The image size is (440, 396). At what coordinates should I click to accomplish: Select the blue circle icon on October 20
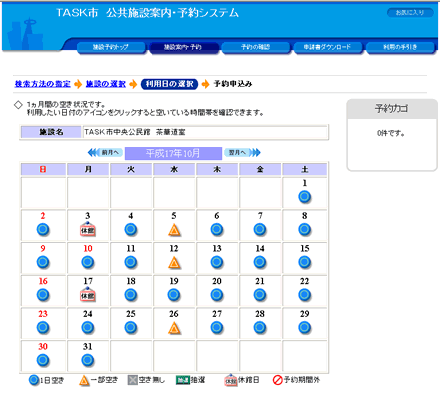(x=217, y=295)
